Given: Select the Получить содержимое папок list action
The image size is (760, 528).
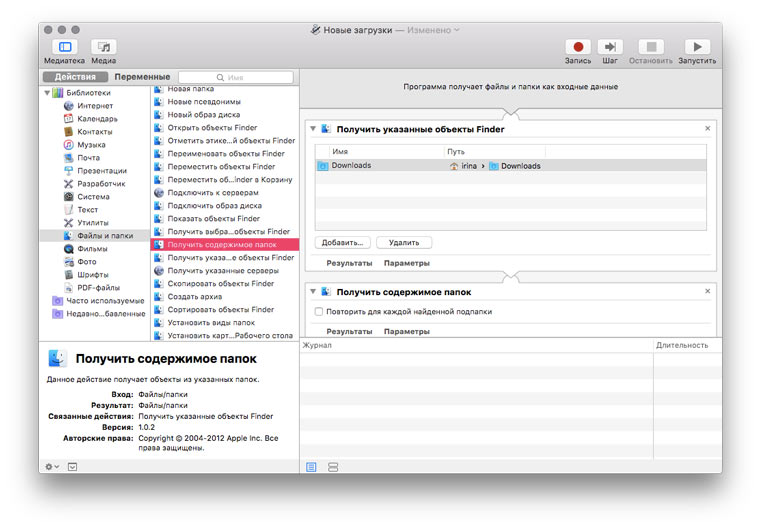Looking at the screenshot, I should tap(225, 245).
